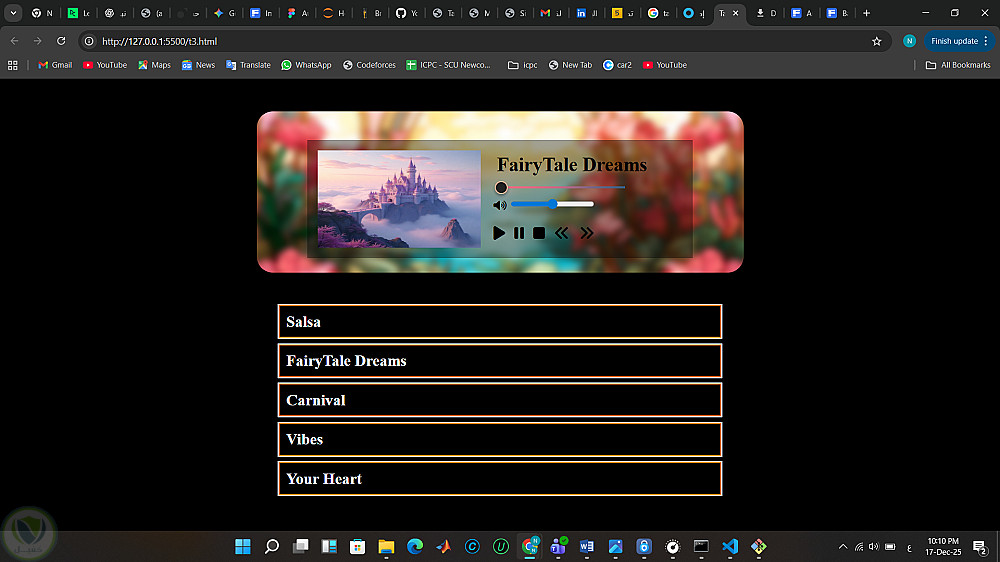Open the terminal window from taskbar
Screen dimensions: 1000x562
[702, 546]
